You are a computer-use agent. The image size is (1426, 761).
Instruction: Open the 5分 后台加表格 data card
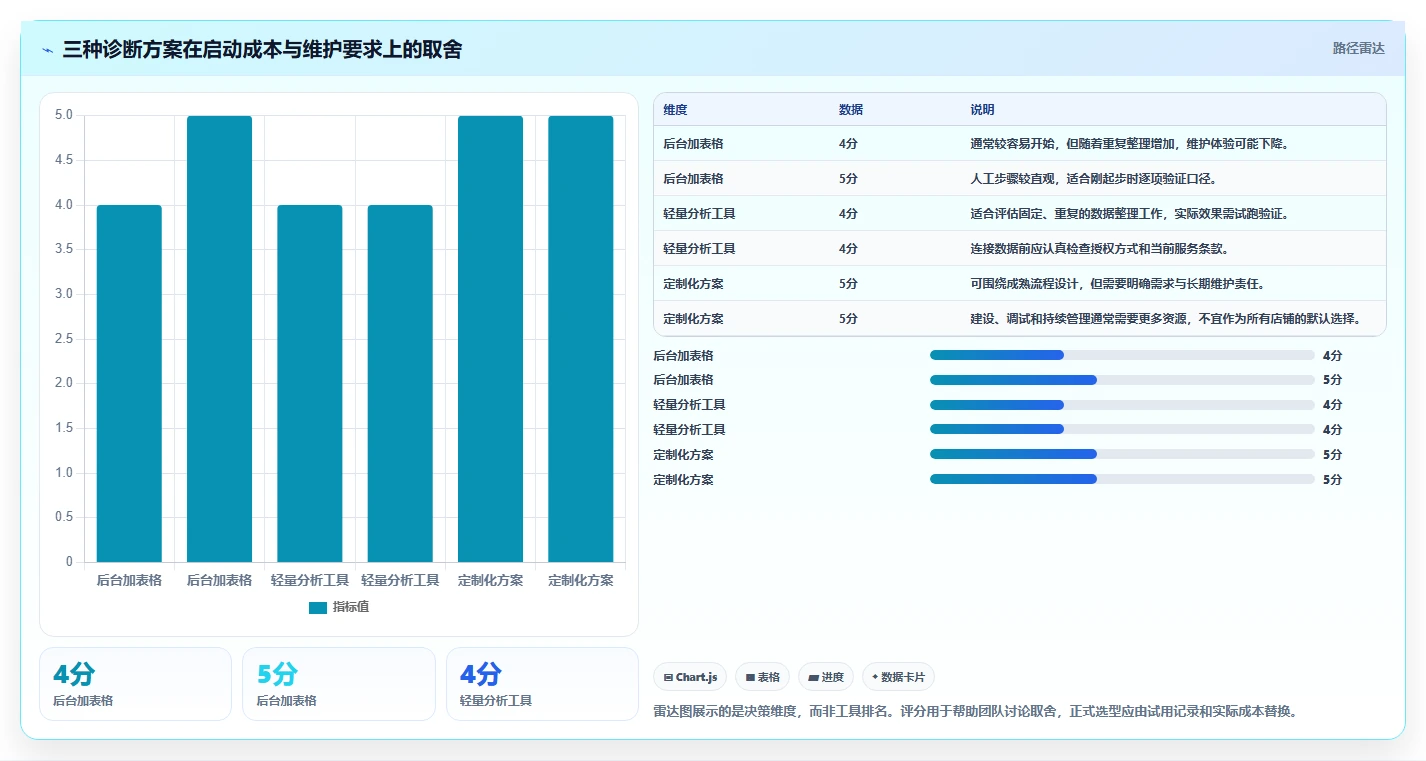click(x=339, y=684)
